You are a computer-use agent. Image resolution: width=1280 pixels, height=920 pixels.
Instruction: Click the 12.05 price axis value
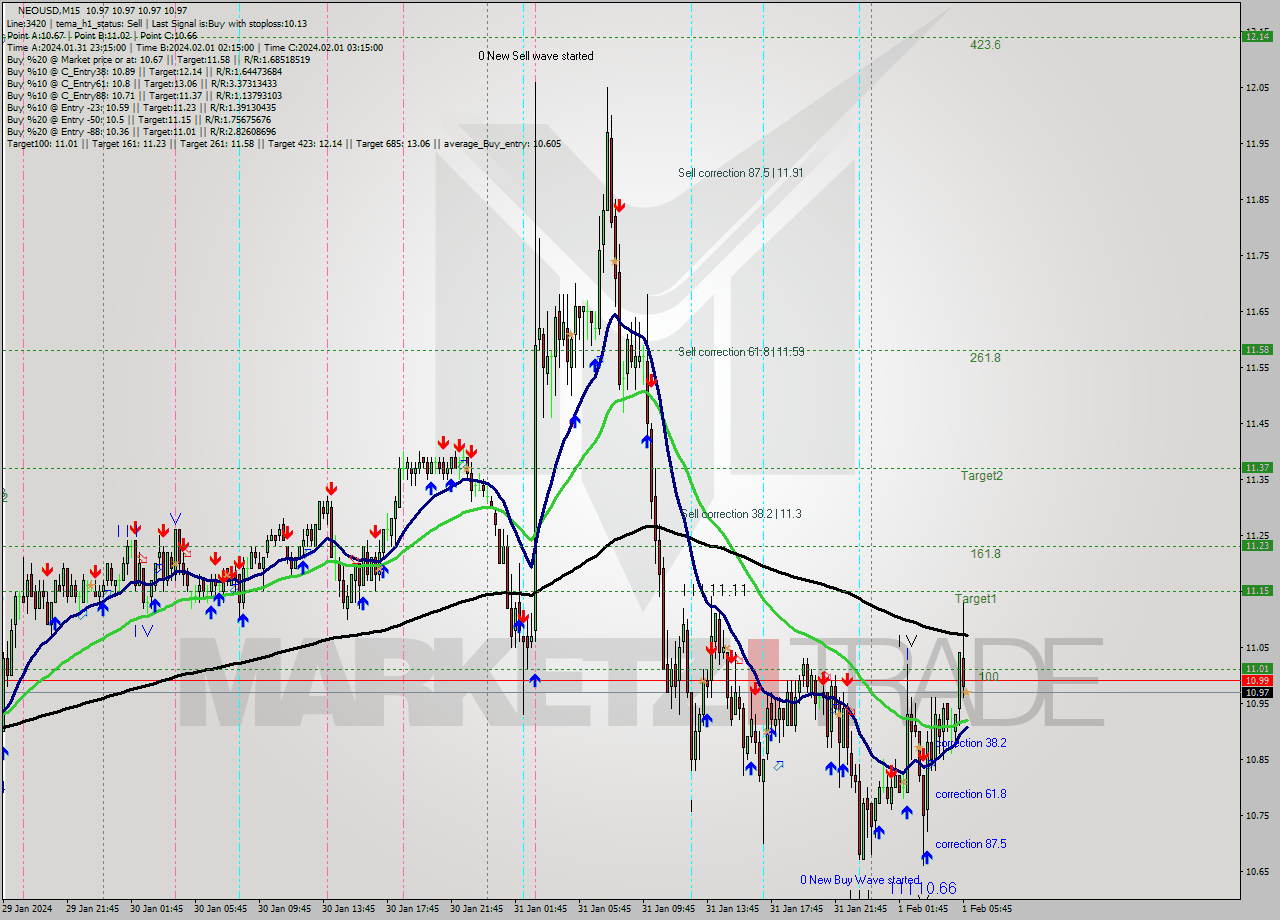tap(1257, 88)
